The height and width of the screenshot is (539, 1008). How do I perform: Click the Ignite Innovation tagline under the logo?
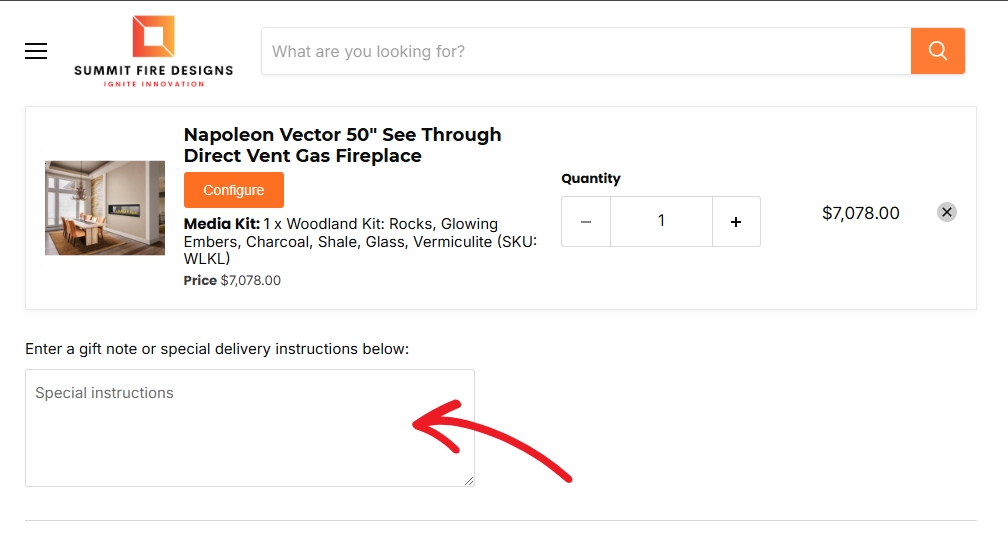[x=154, y=84]
